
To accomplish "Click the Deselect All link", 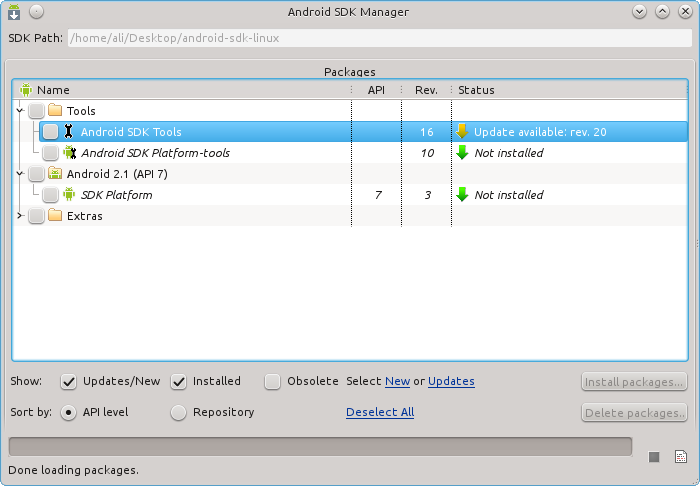I will coord(380,412).
